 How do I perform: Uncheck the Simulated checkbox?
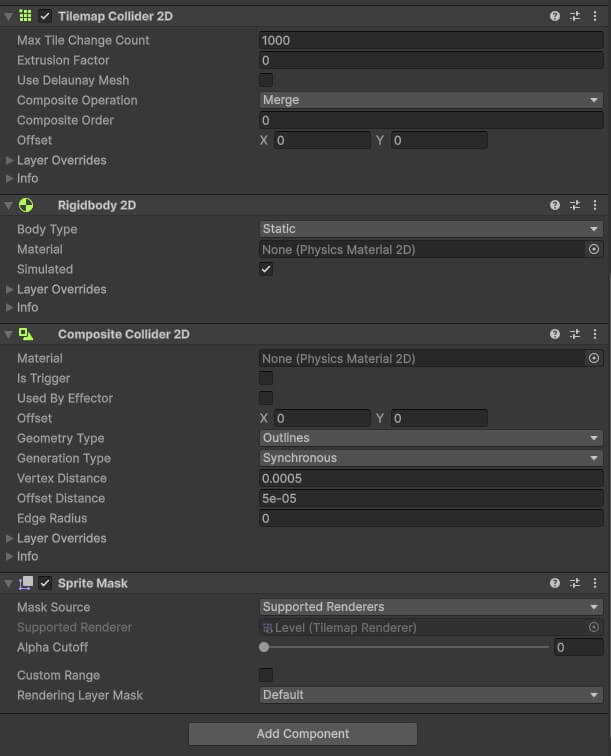pos(266,269)
